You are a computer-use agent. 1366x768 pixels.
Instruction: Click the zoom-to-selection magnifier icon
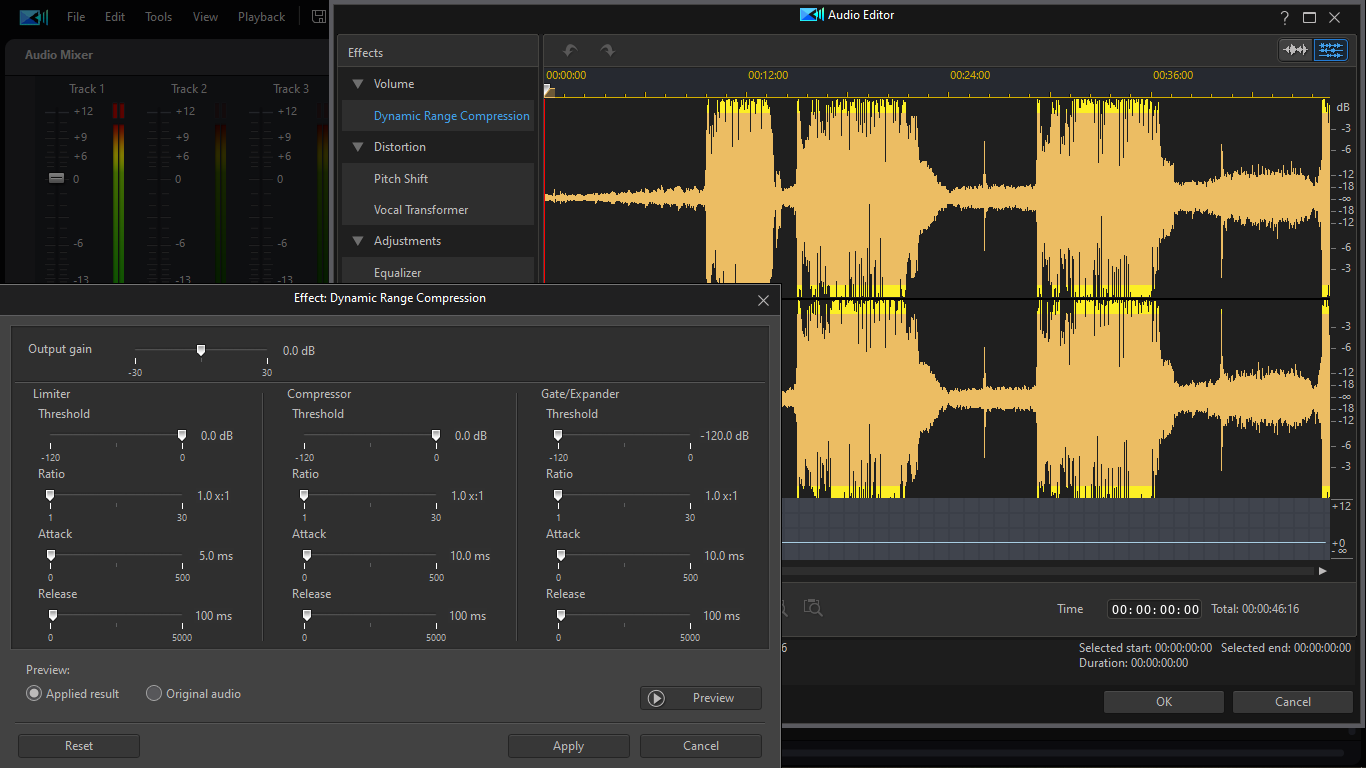pos(813,608)
